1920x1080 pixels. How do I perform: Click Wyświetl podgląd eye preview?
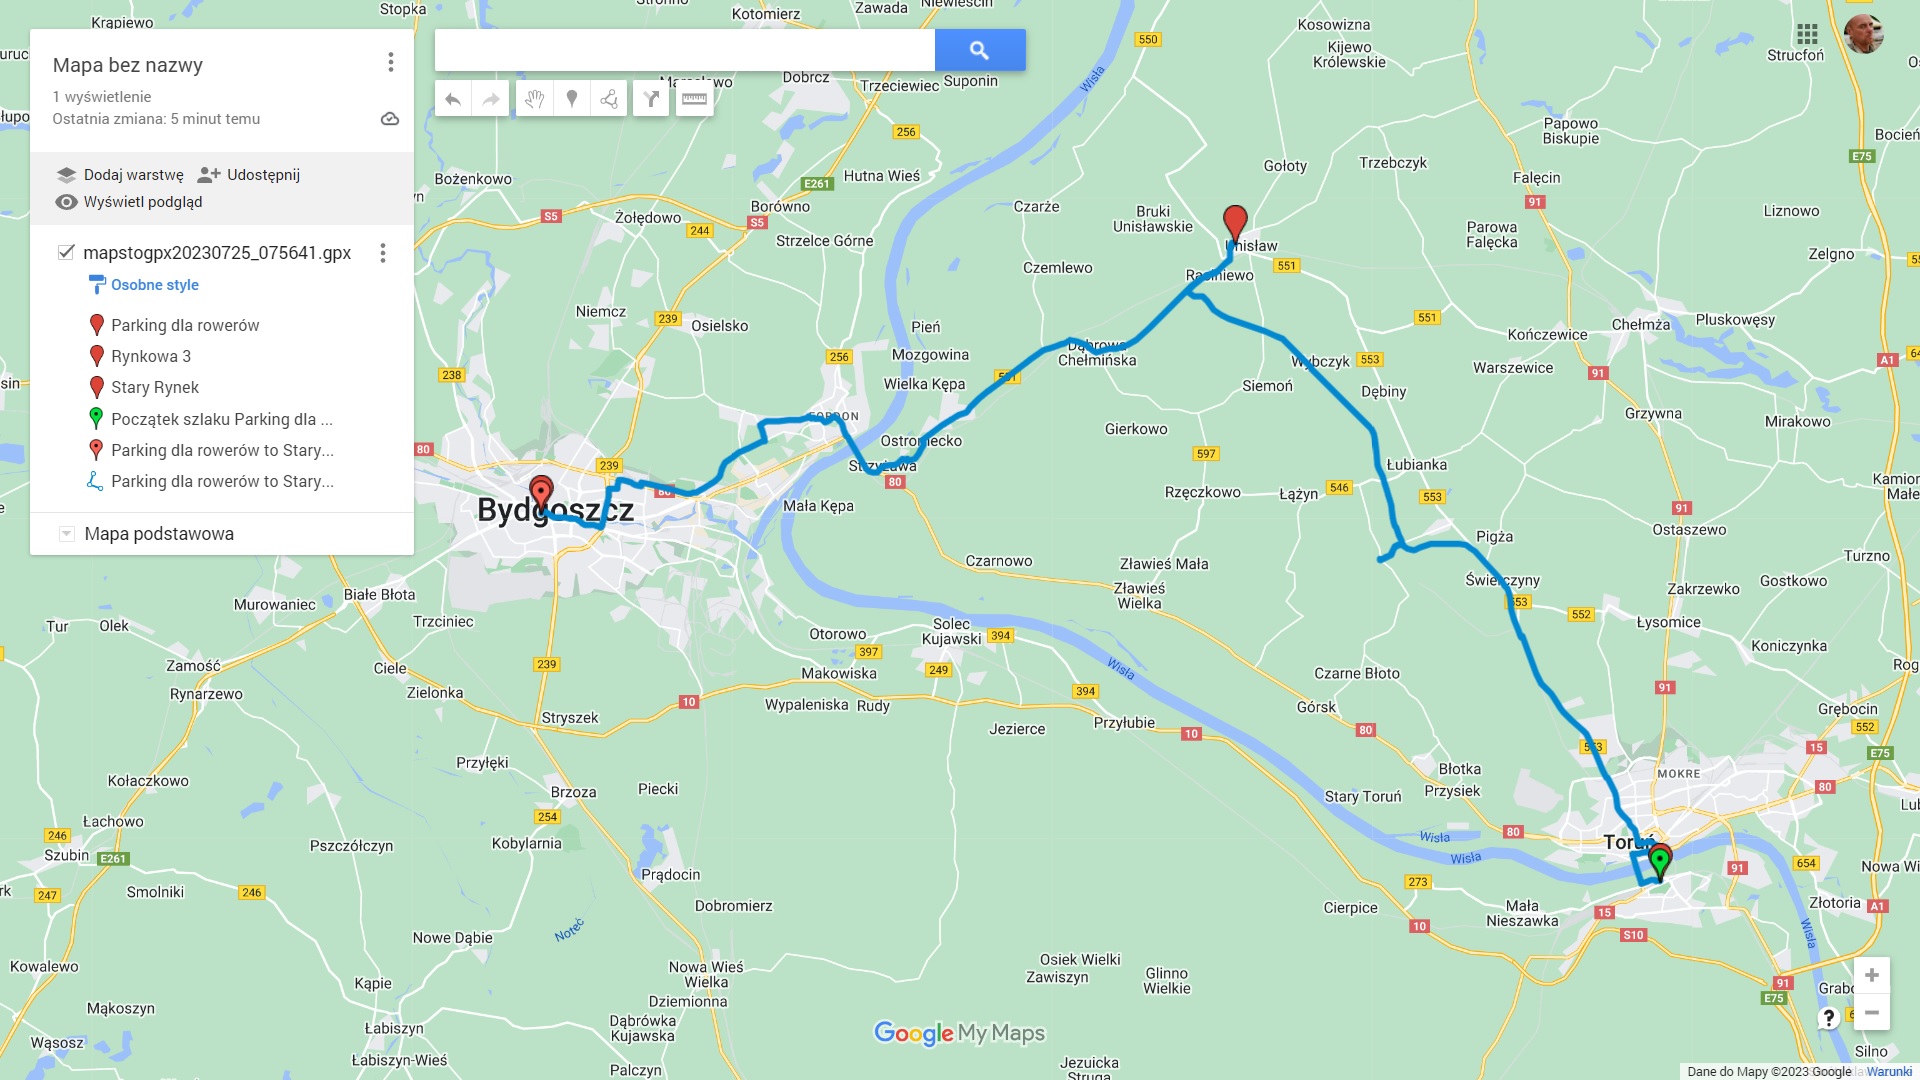point(129,202)
